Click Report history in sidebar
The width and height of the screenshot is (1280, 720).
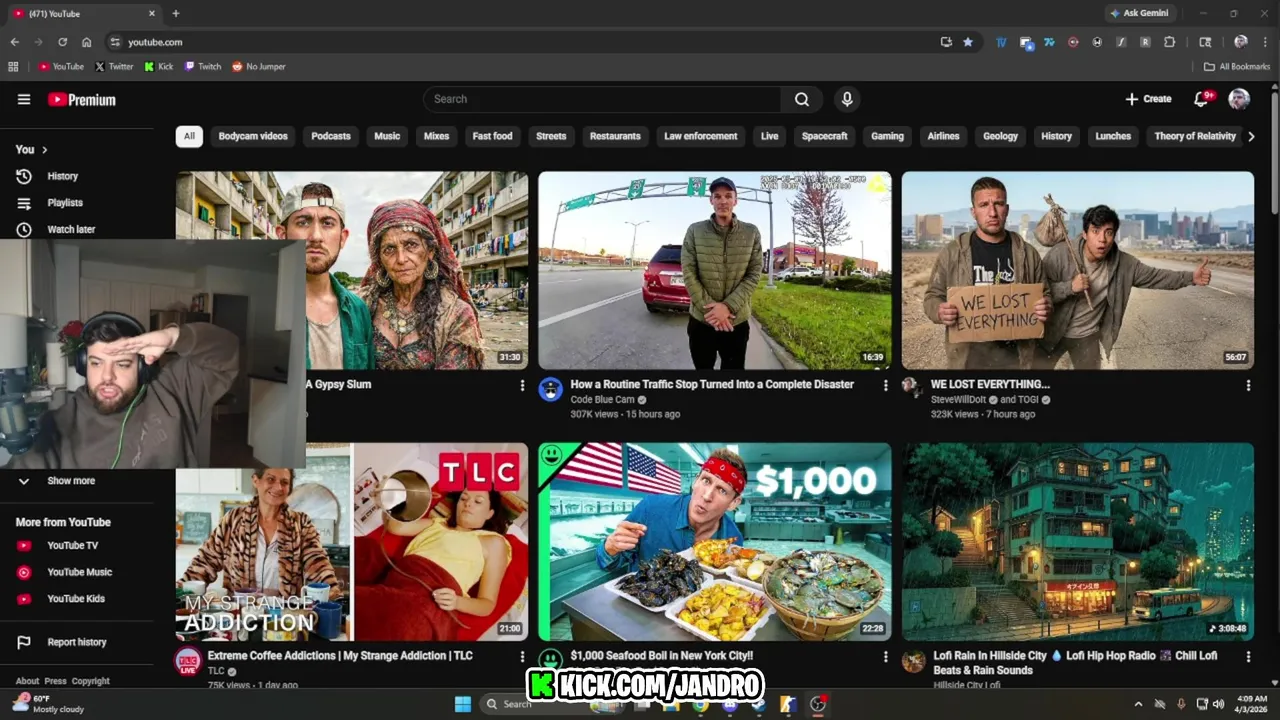[76, 643]
